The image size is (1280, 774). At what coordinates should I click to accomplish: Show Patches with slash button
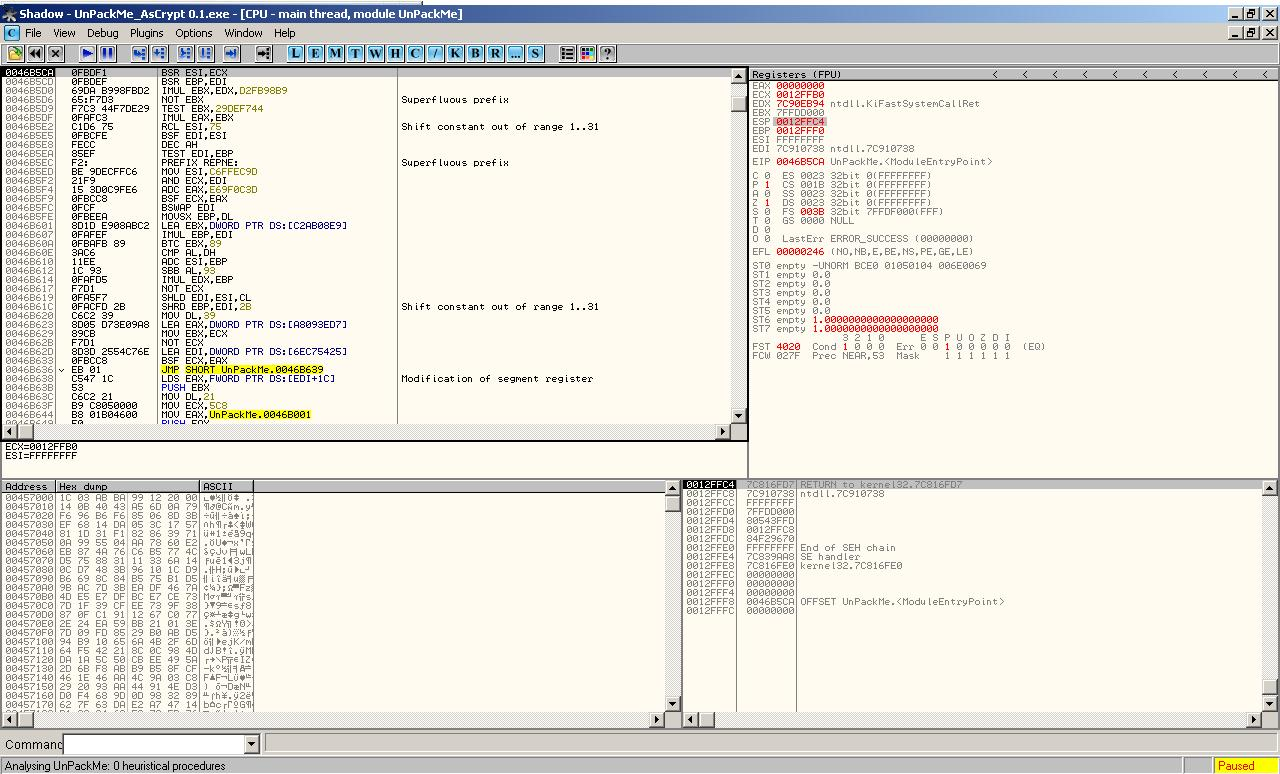[435, 53]
